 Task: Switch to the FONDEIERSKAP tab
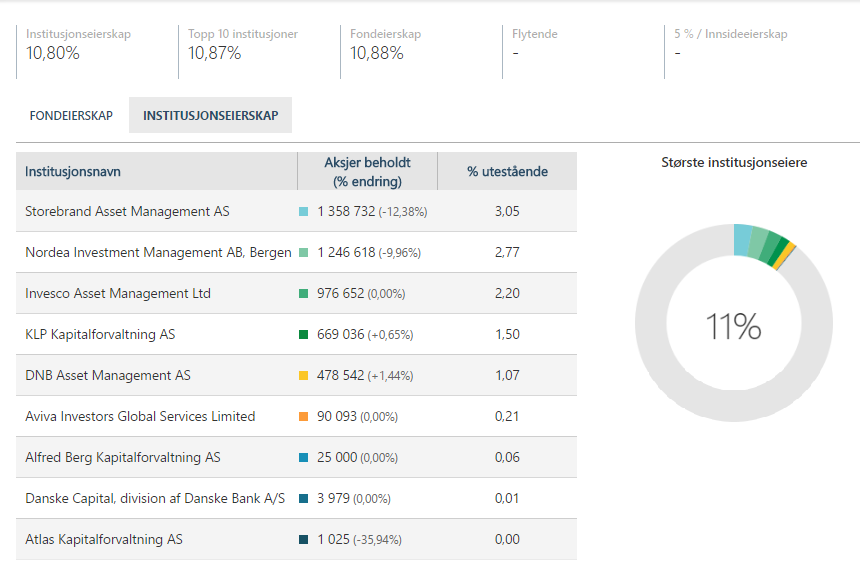coord(71,116)
